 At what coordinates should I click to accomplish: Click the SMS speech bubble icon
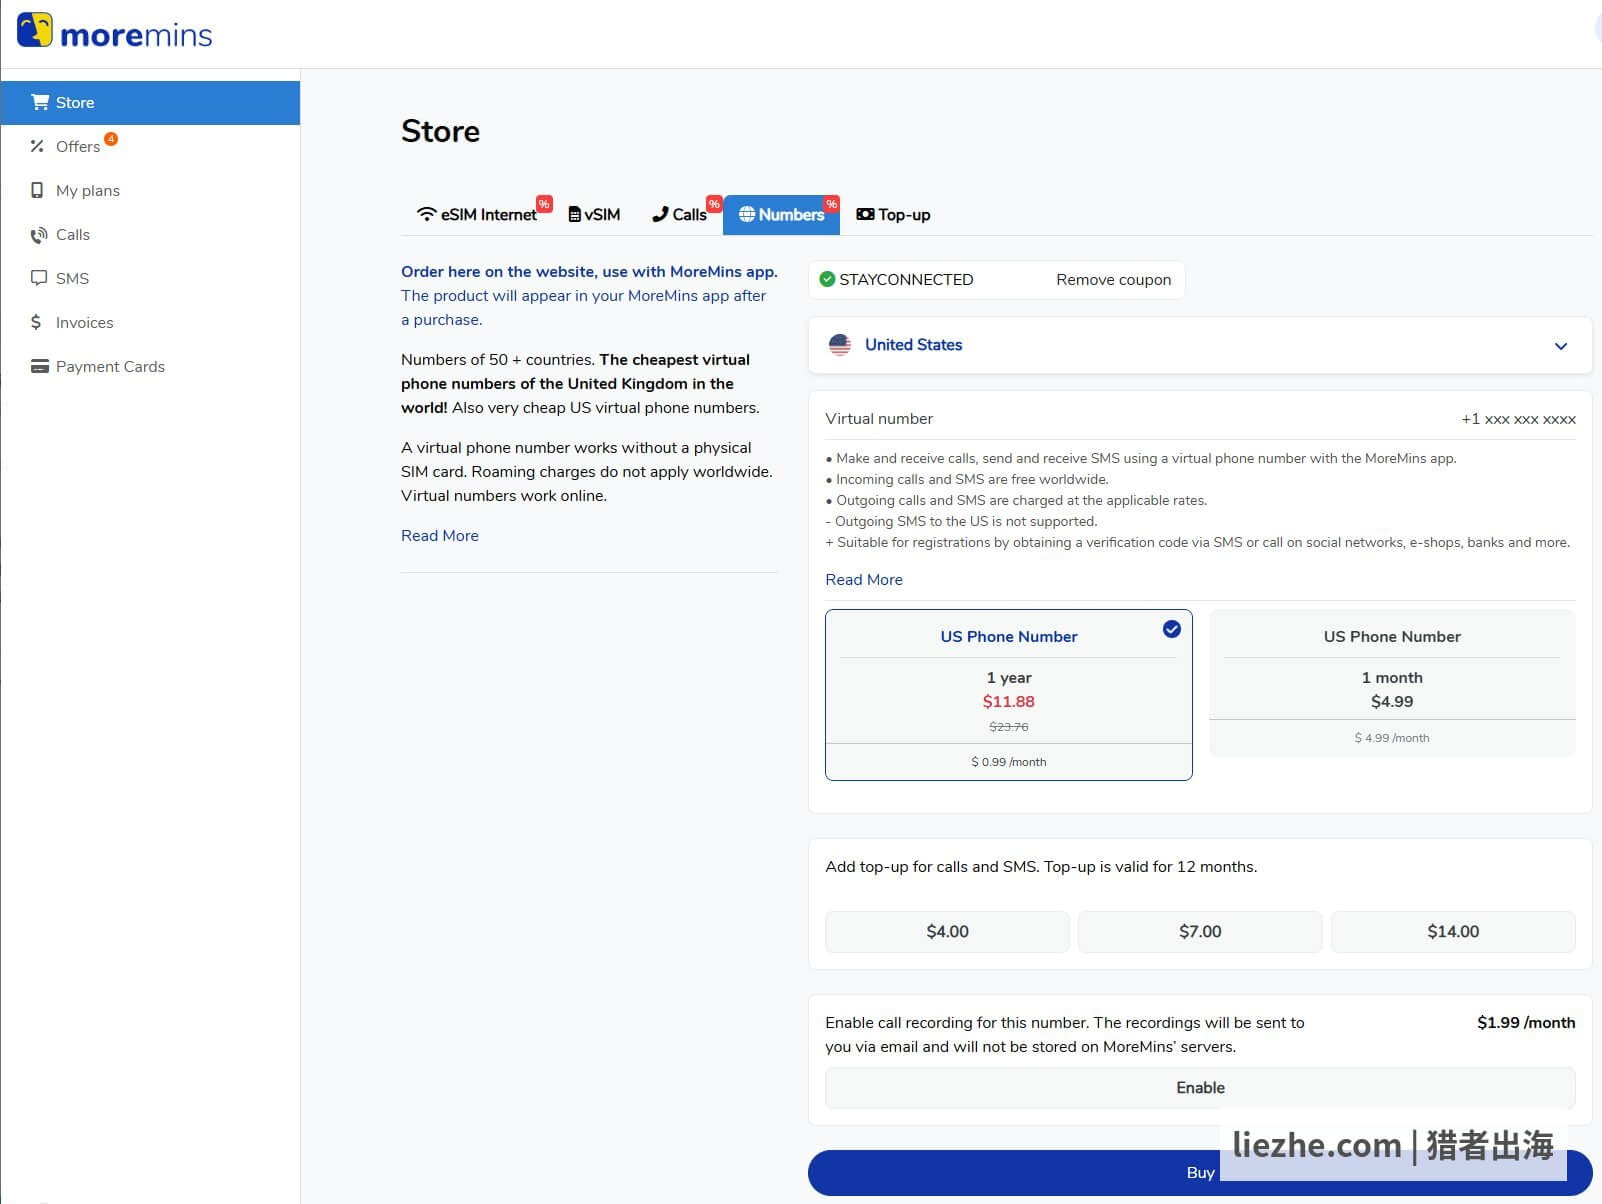(39, 278)
